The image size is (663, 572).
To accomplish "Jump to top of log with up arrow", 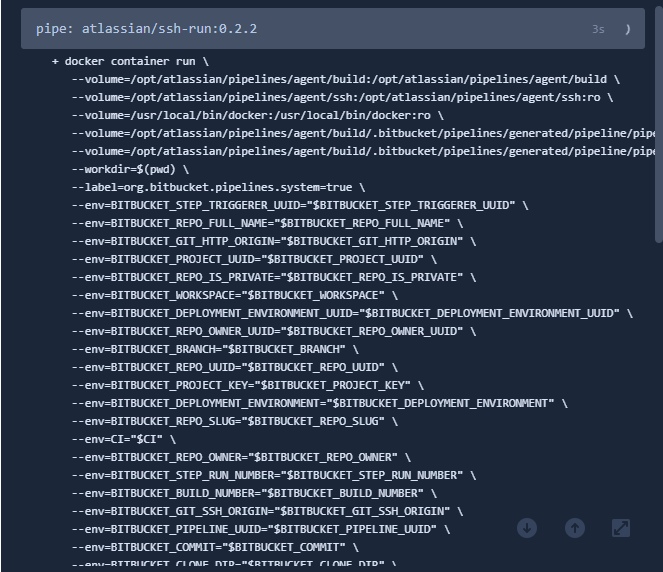I will [x=575, y=528].
